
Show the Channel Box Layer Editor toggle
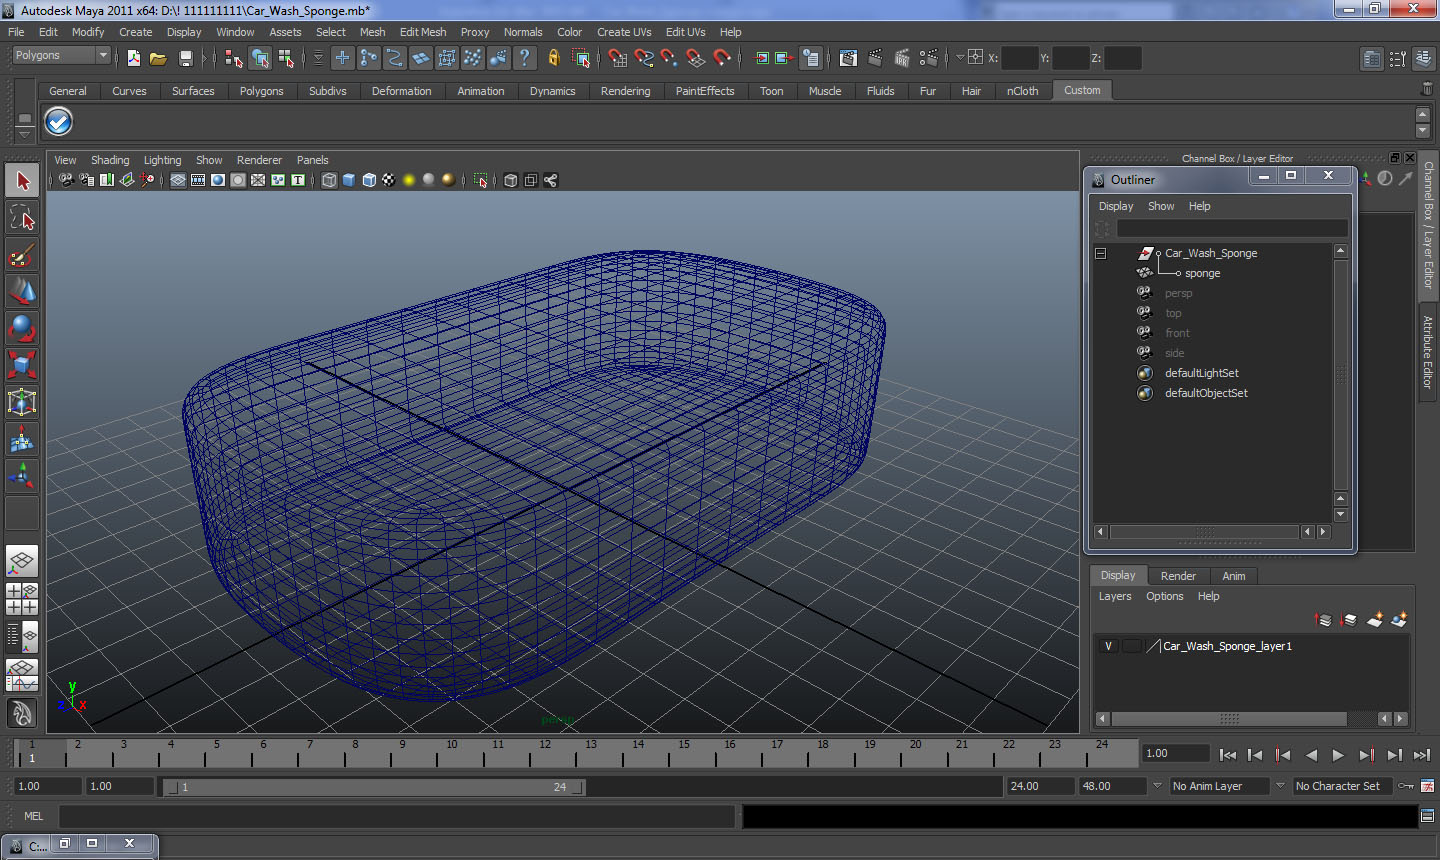pyautogui.click(x=1424, y=59)
